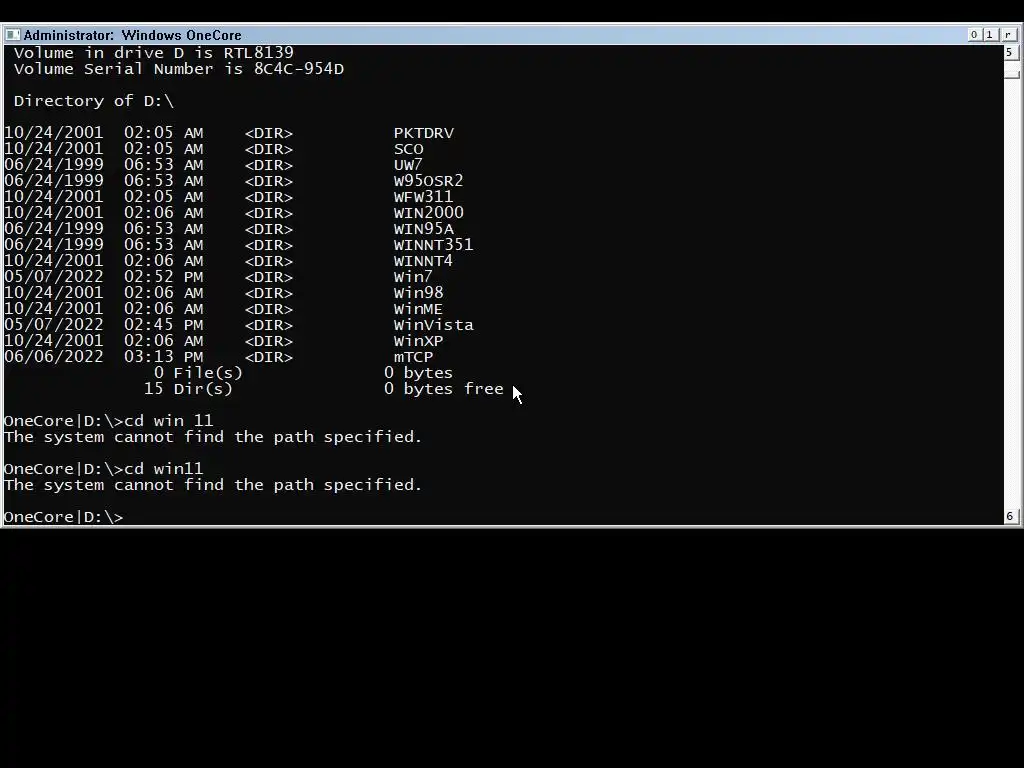Viewport: 1024px width, 768px height.
Task: Click the PKTDRV directory entry
Action: (x=424, y=133)
